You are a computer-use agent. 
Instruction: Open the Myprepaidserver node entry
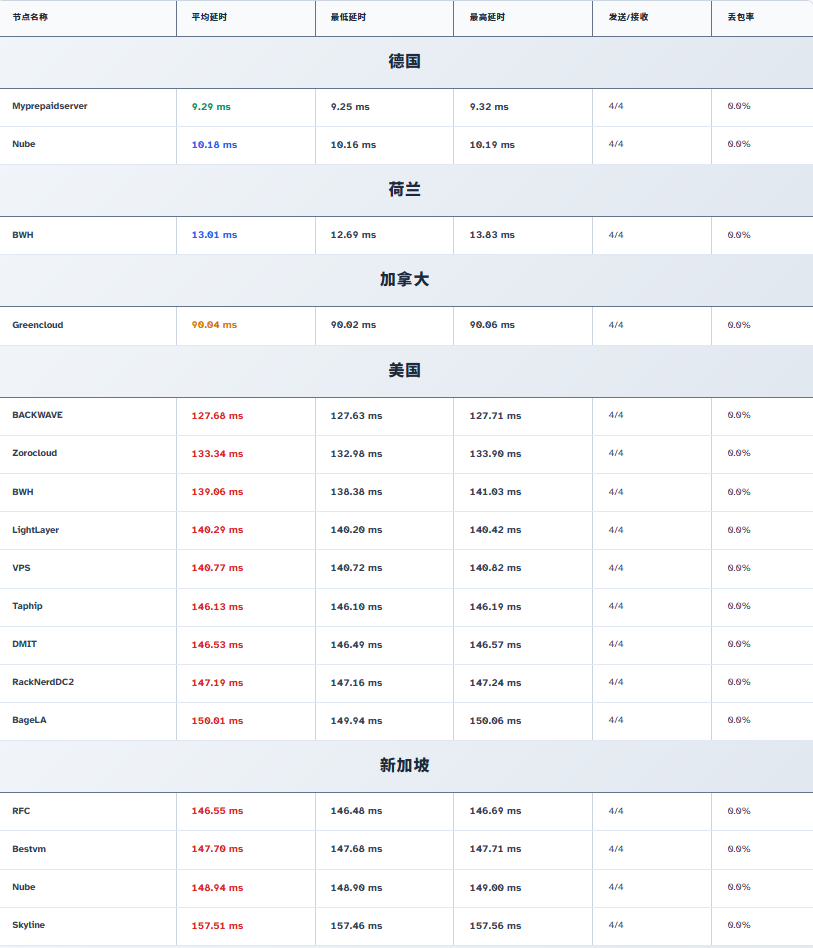(x=49, y=106)
